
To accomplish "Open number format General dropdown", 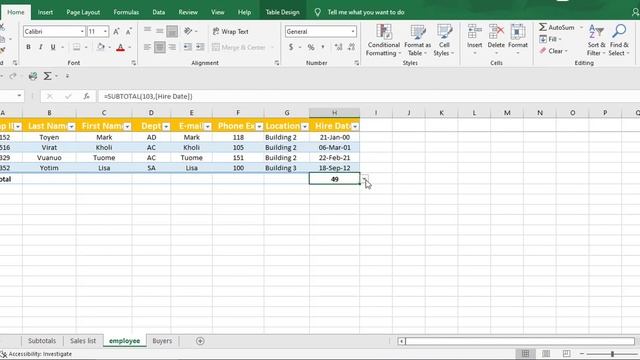I will [353, 31].
